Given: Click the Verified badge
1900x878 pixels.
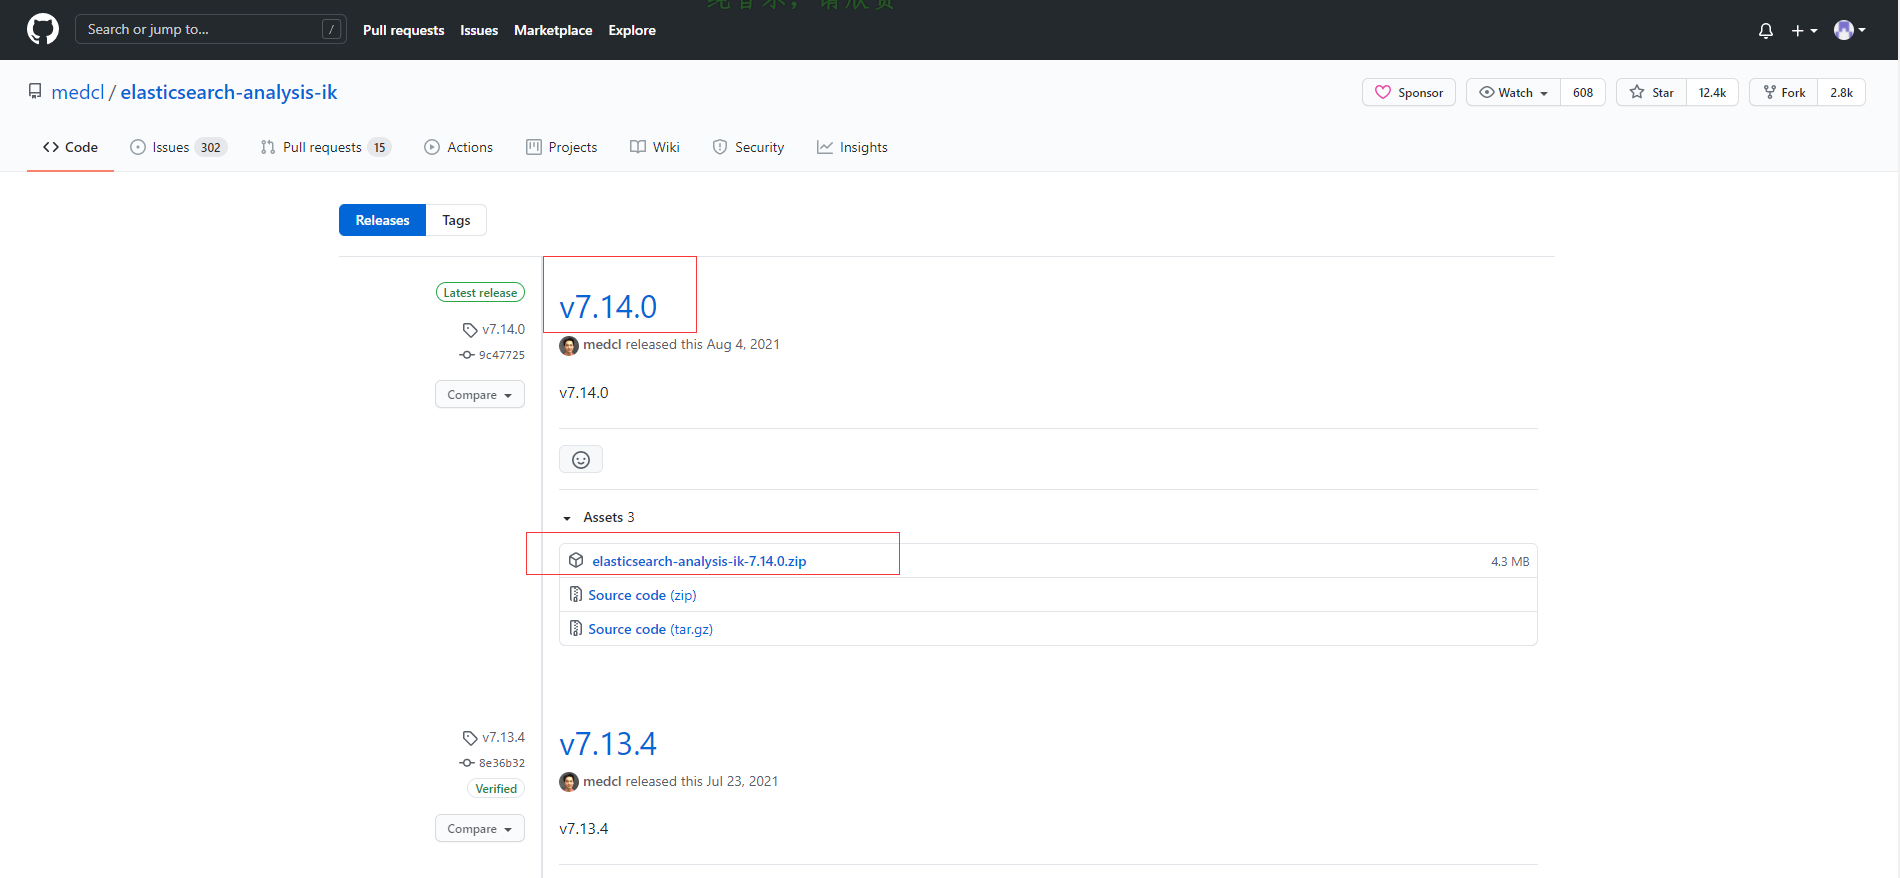Looking at the screenshot, I should click(x=496, y=789).
